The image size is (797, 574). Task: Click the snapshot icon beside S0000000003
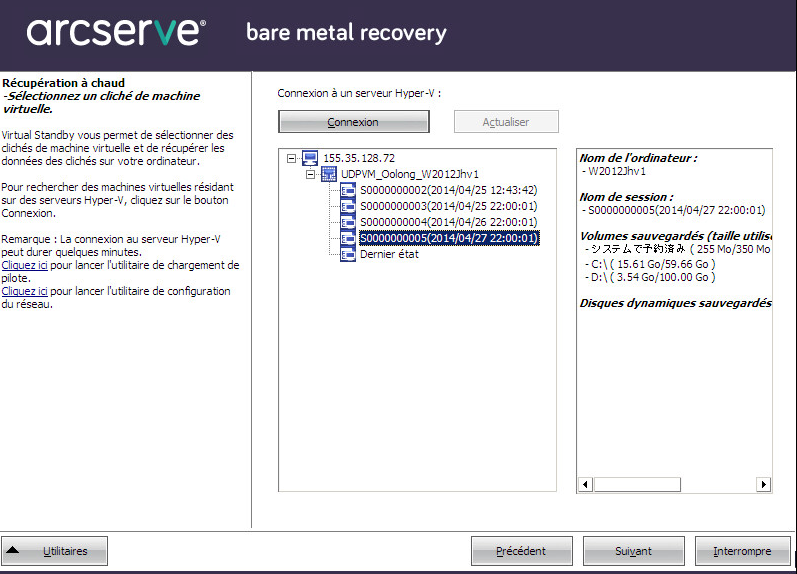point(348,206)
